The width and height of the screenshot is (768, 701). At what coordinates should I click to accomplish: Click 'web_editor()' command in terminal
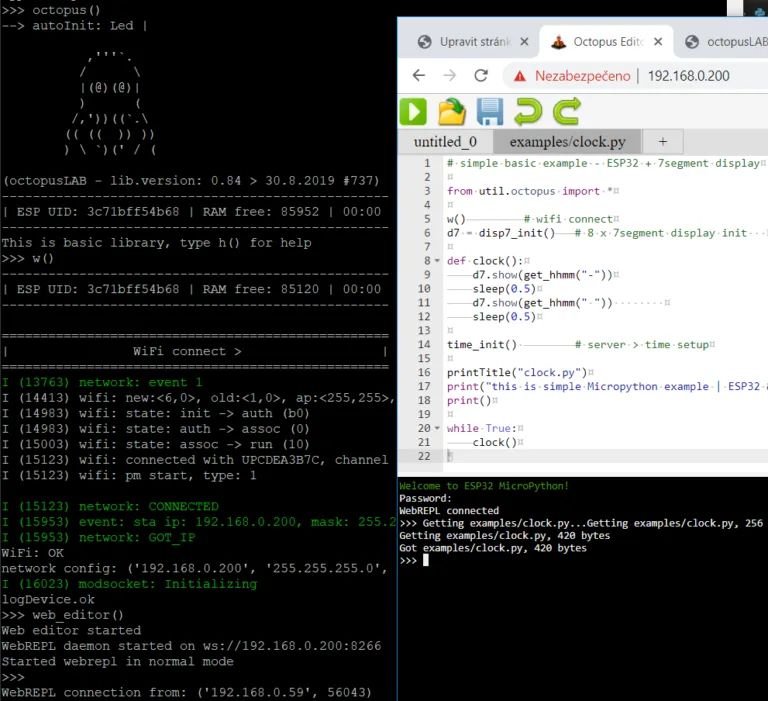pyautogui.click(x=78, y=615)
